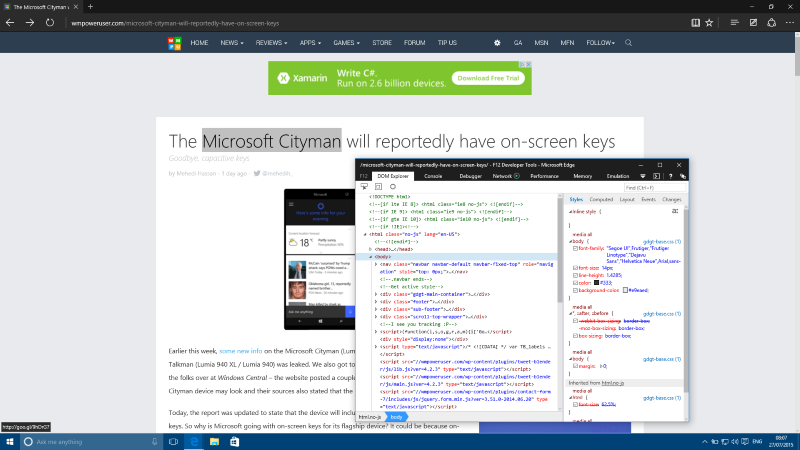This screenshot has height=450, width=800.
Task: Expand the head node in DOM tree
Action: (371, 249)
